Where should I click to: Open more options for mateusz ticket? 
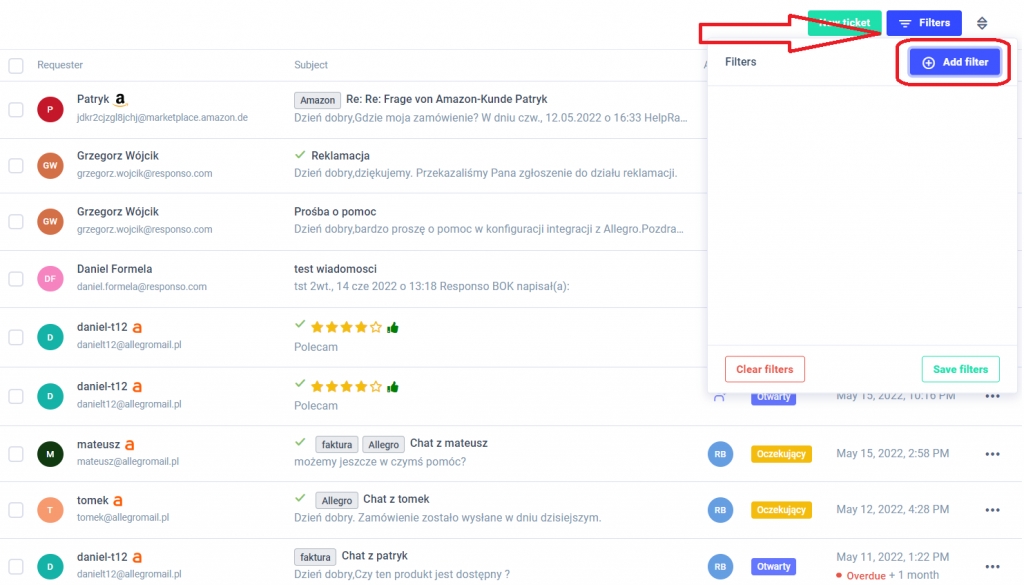[992, 454]
